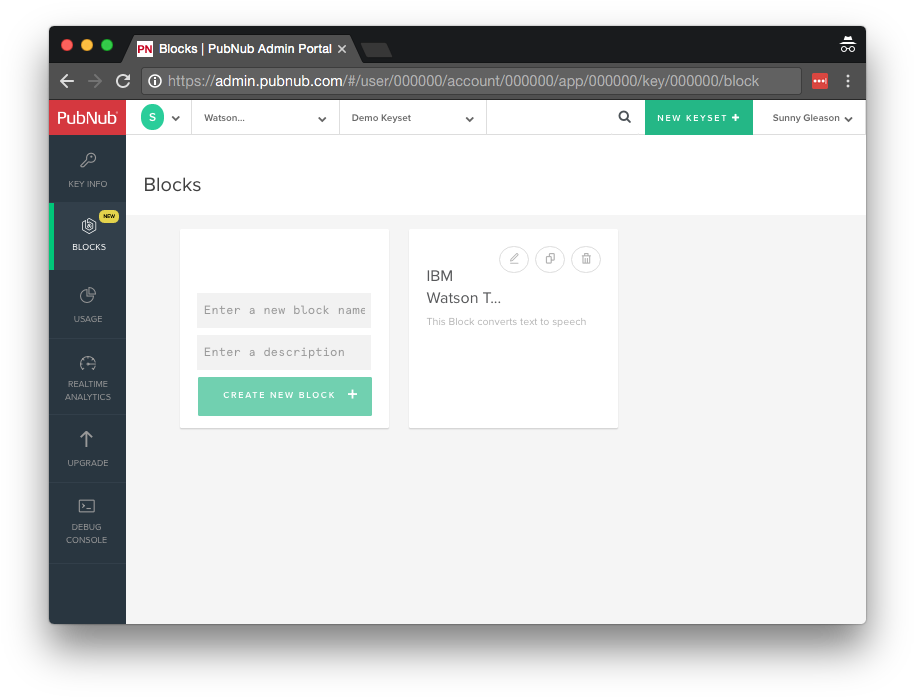
Task: Click the duplicate icon on IBM Watson block
Action: pos(550,259)
